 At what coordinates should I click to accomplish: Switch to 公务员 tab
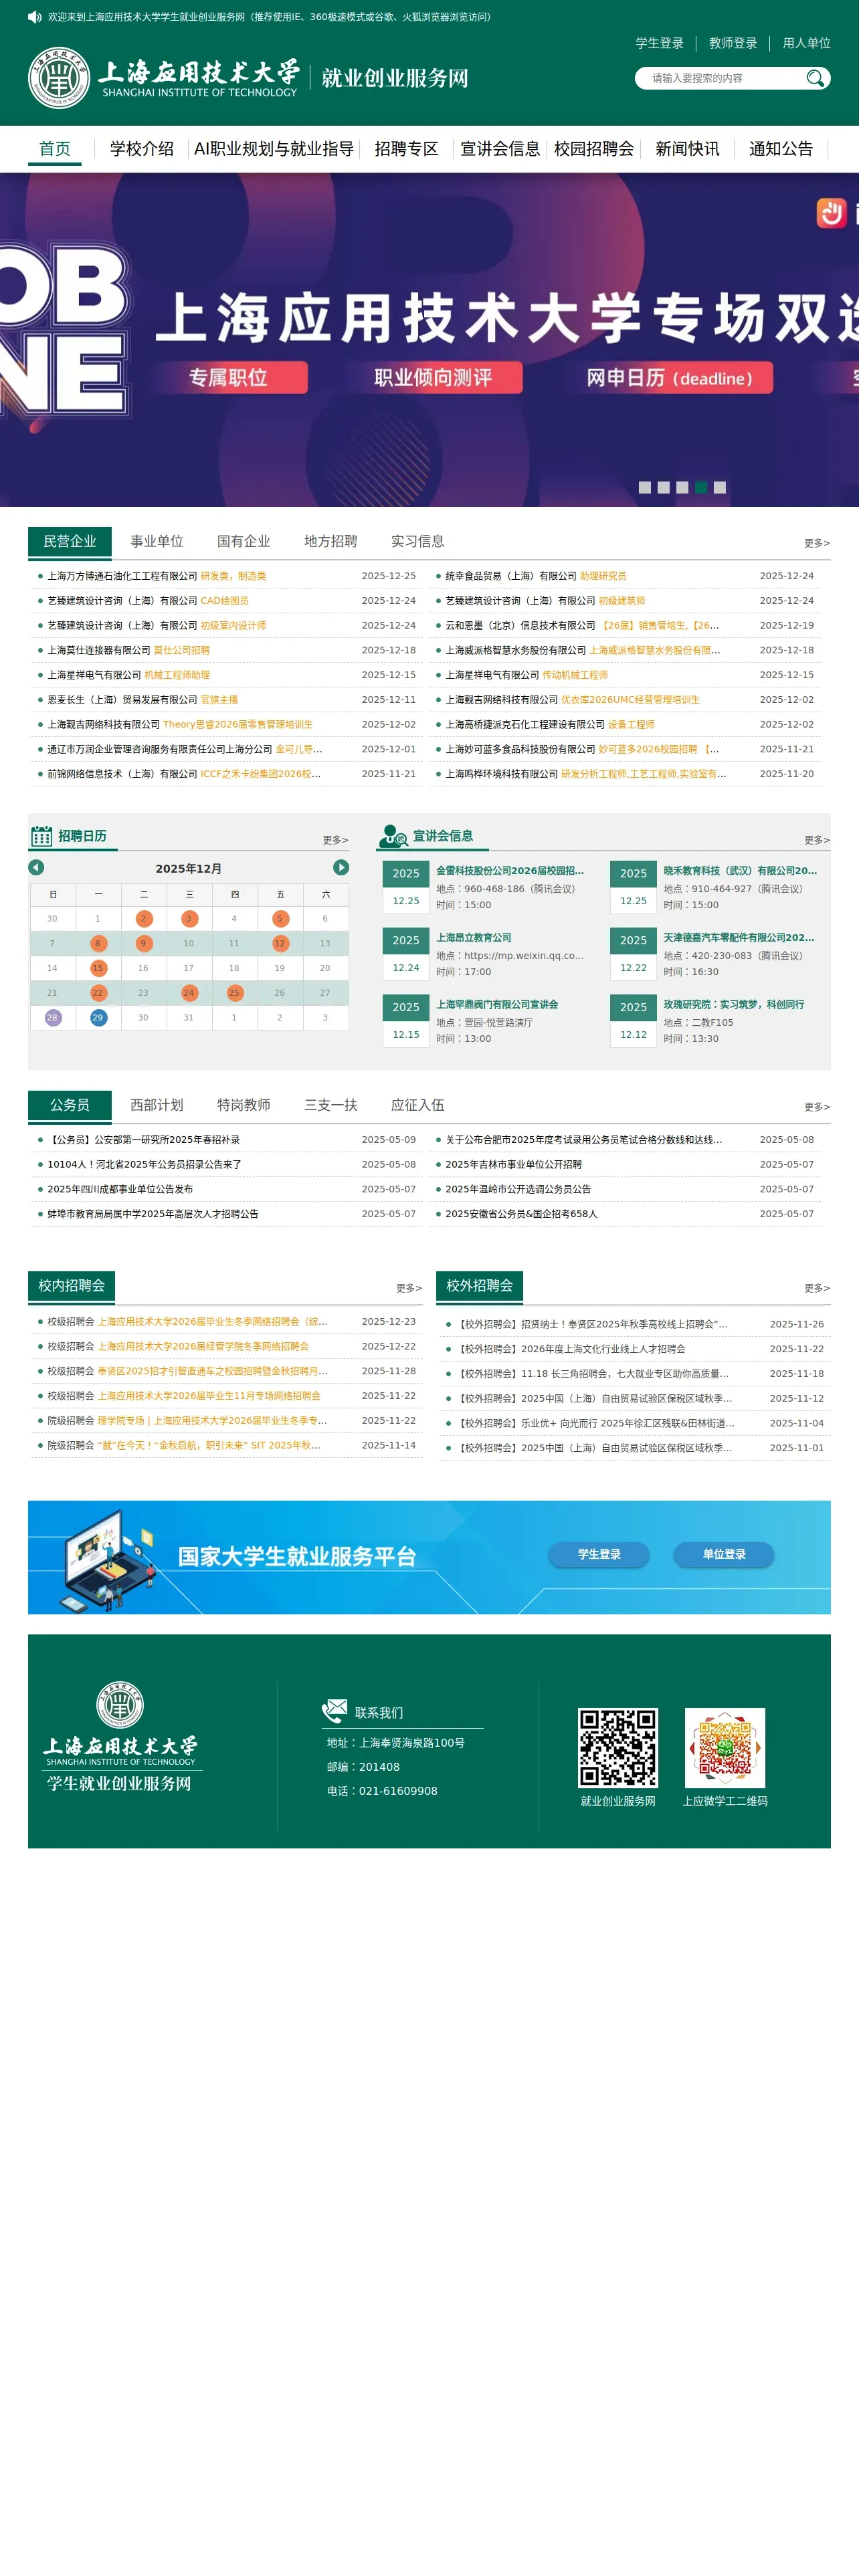(x=70, y=1105)
